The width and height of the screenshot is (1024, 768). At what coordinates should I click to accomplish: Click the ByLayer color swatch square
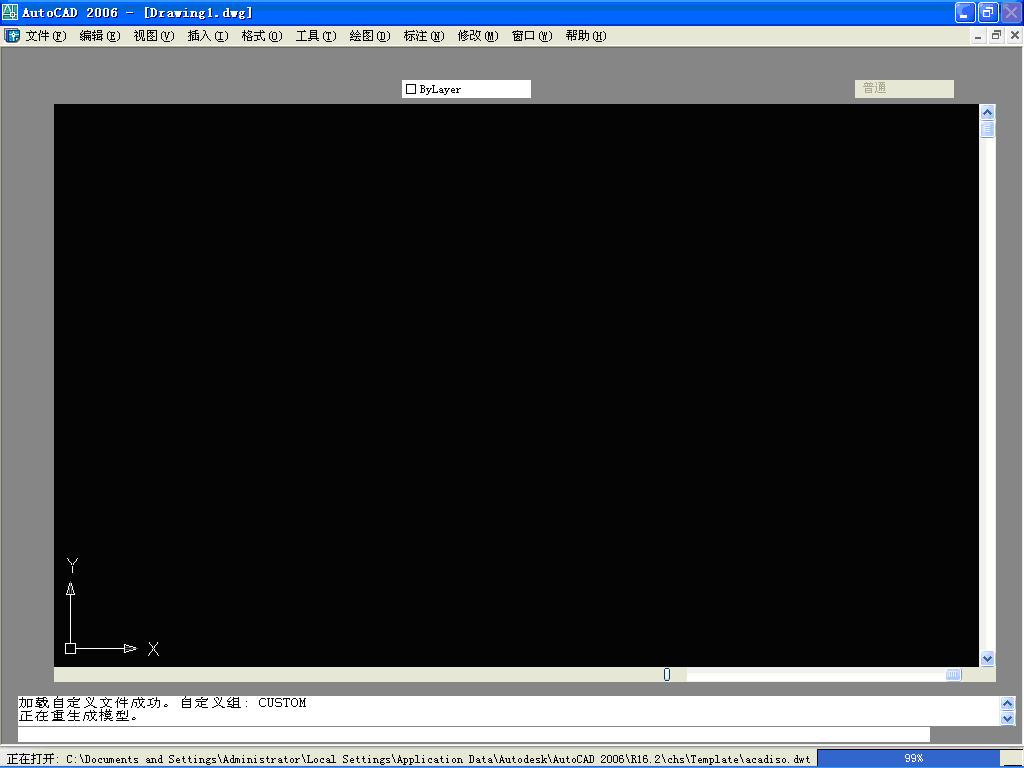click(410, 88)
